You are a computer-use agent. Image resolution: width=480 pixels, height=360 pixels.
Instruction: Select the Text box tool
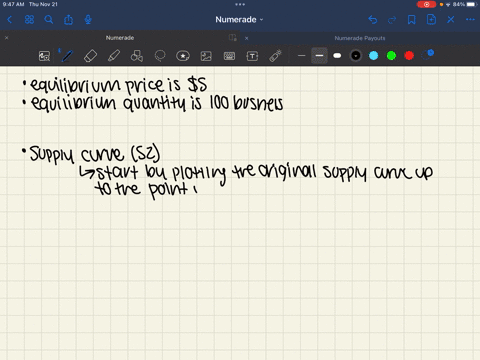[252, 56]
